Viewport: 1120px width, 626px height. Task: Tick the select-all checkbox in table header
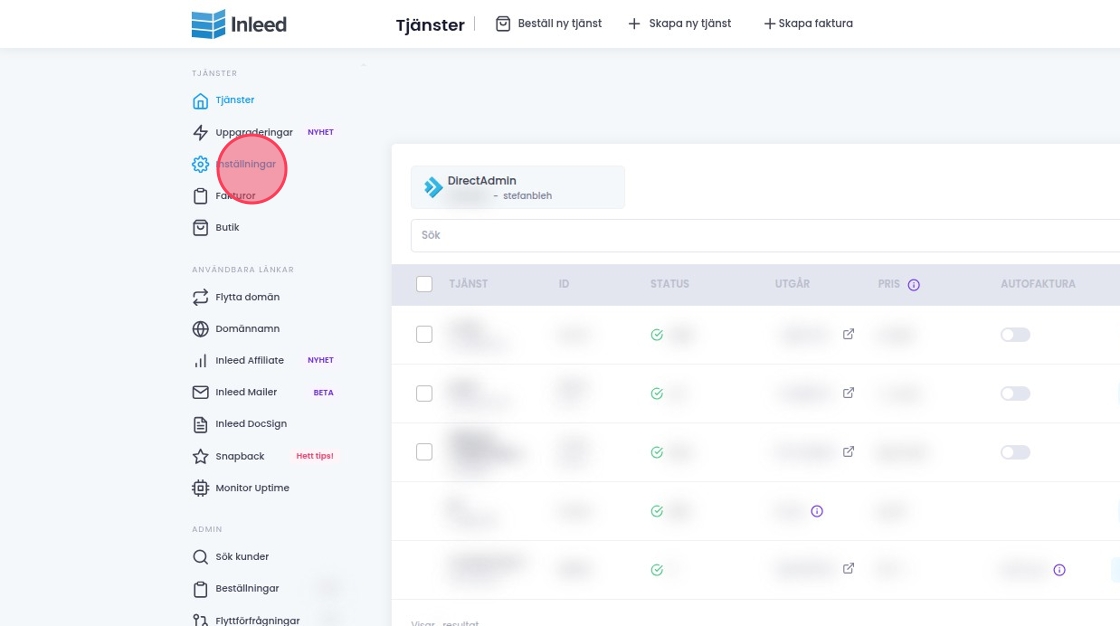click(x=424, y=284)
